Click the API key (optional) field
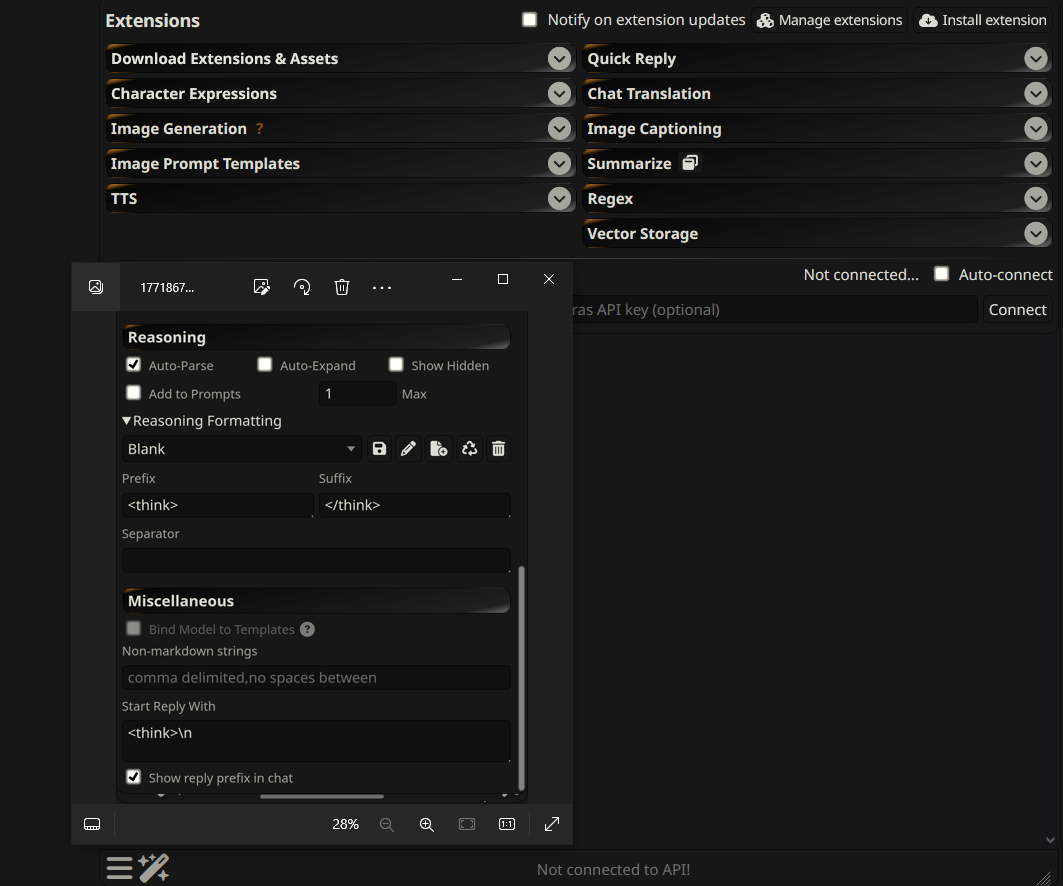 pyautogui.click(x=774, y=309)
